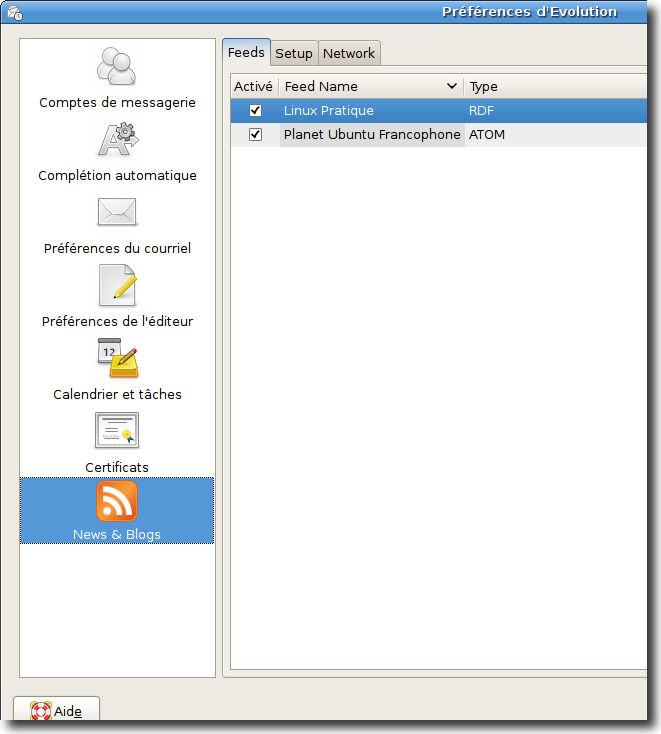This screenshot has width=661, height=734.
Task: Select the Feeds tab
Action: (x=246, y=52)
